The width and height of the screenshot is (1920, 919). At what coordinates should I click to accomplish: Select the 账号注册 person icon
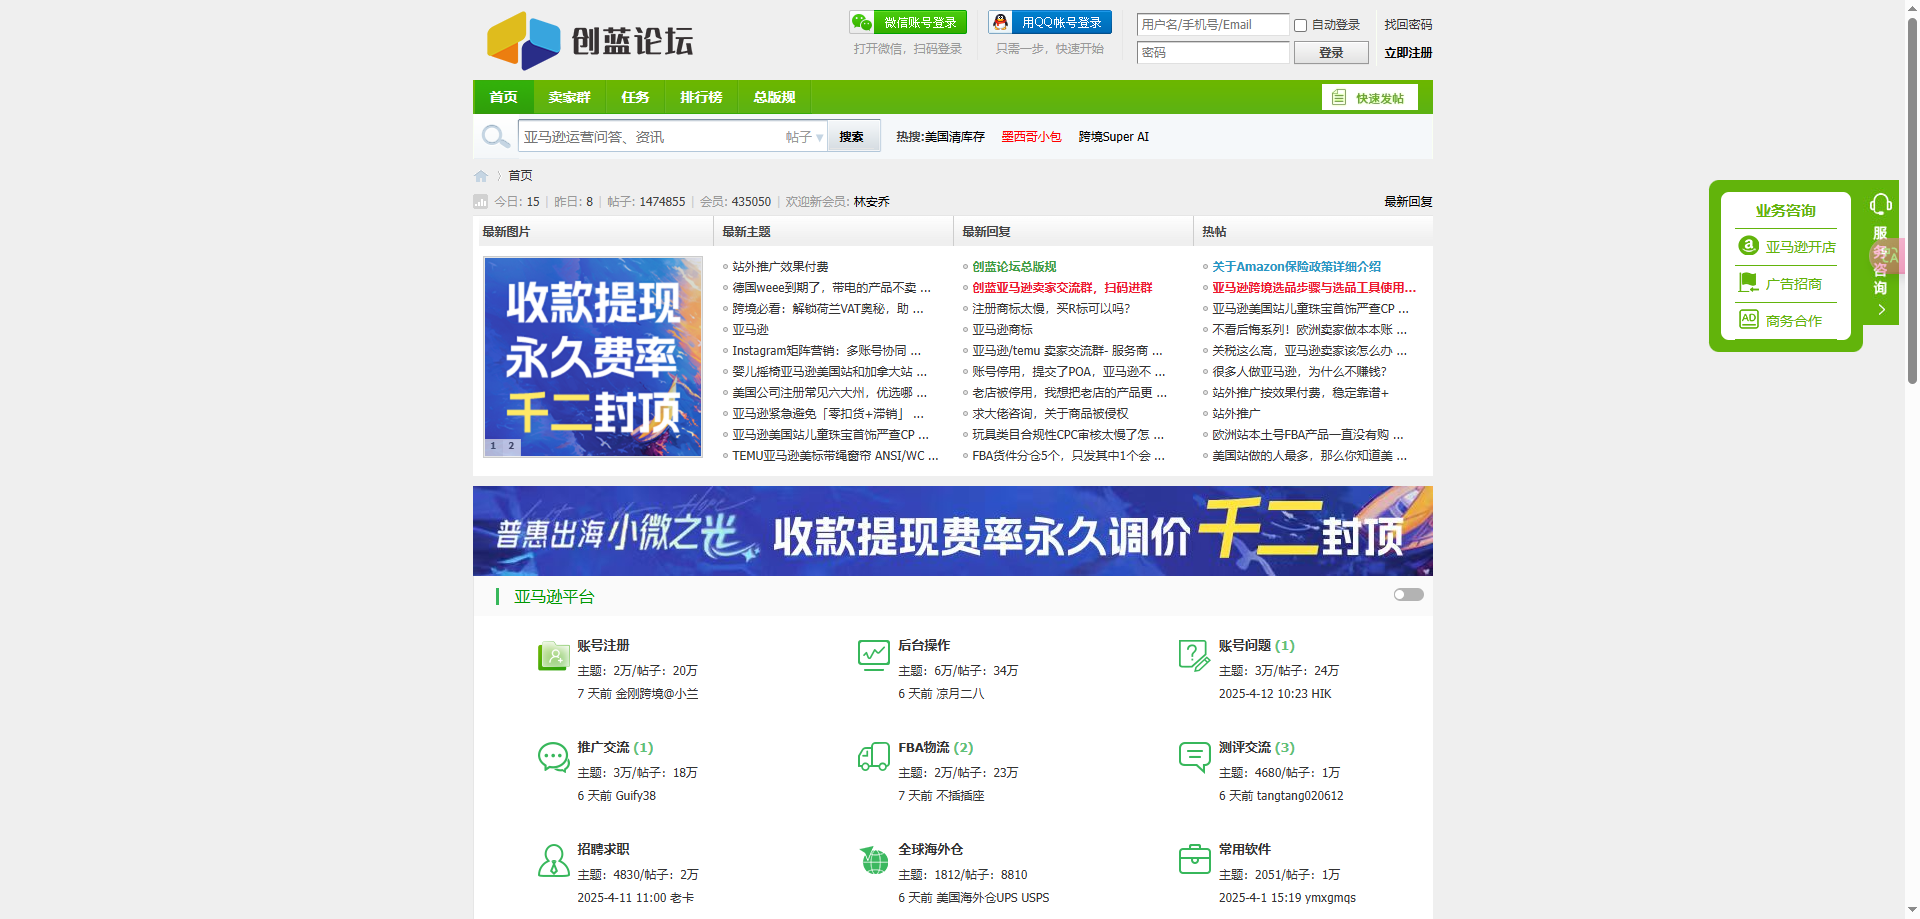pos(553,657)
